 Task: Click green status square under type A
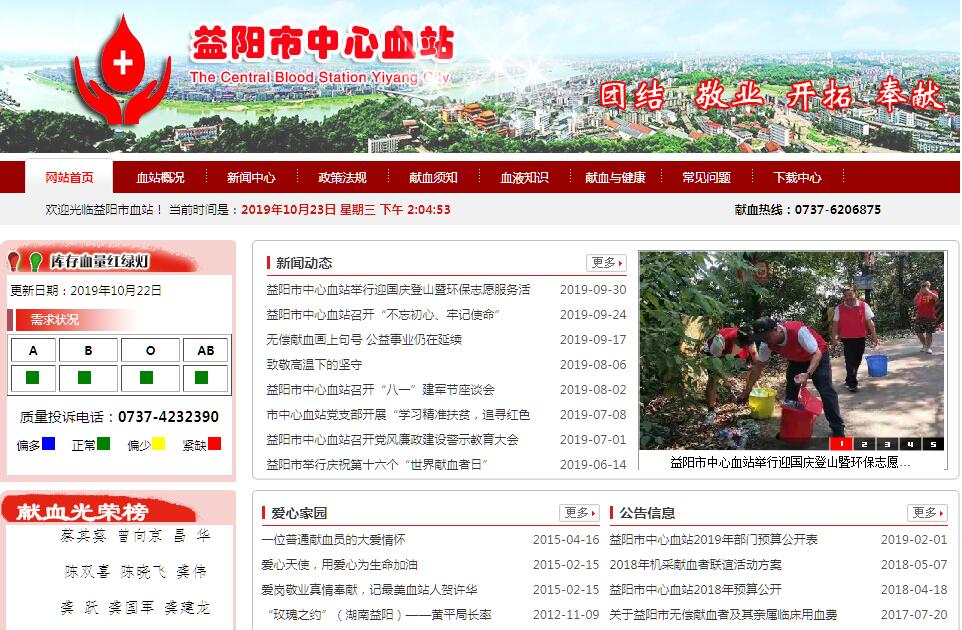(x=33, y=378)
